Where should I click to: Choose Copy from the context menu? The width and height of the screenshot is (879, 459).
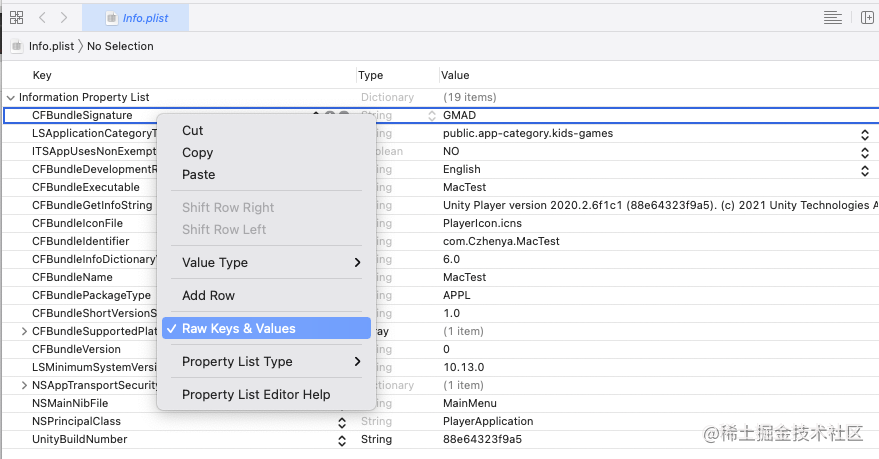point(197,153)
